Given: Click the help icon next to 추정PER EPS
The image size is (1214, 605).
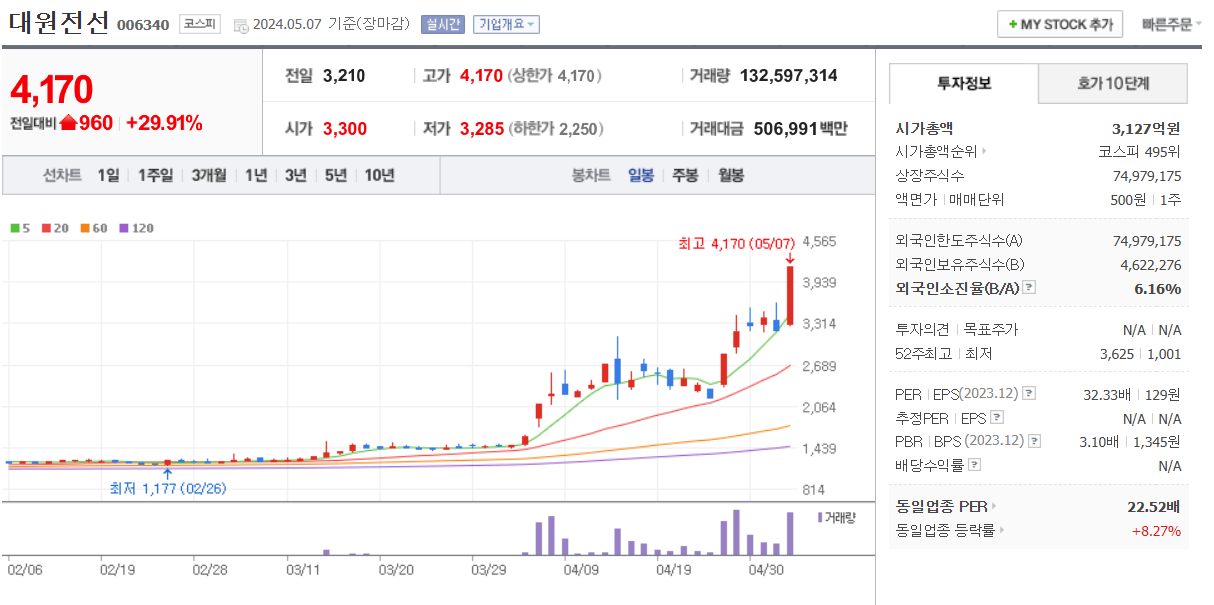Looking at the screenshot, I should 997,418.
